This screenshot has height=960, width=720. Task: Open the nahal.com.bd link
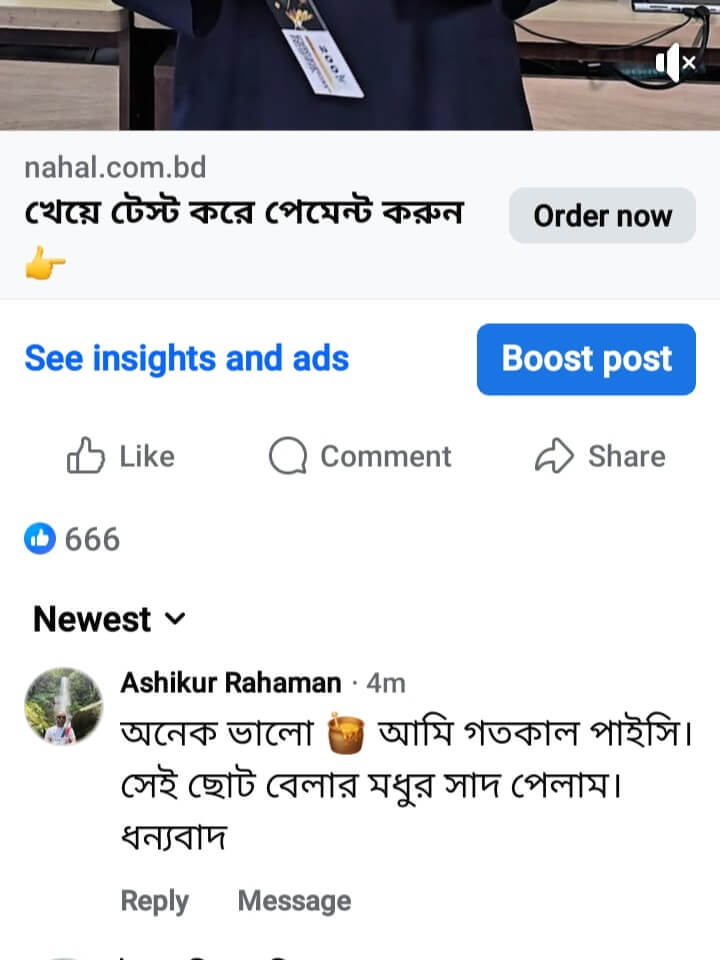115,167
